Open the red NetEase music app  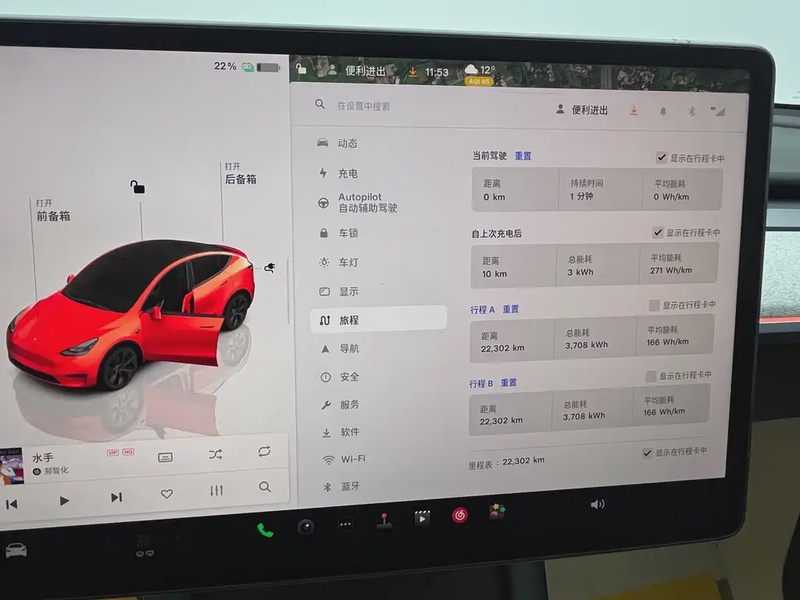(459, 515)
